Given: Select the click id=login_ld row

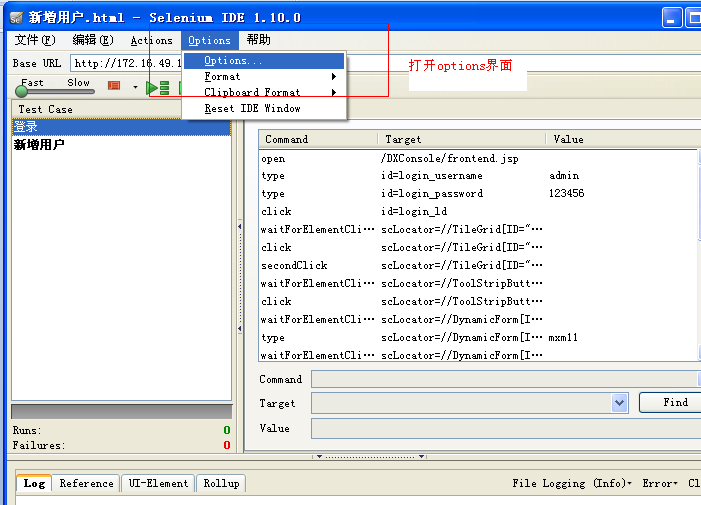Looking at the screenshot, I should click(x=478, y=211).
